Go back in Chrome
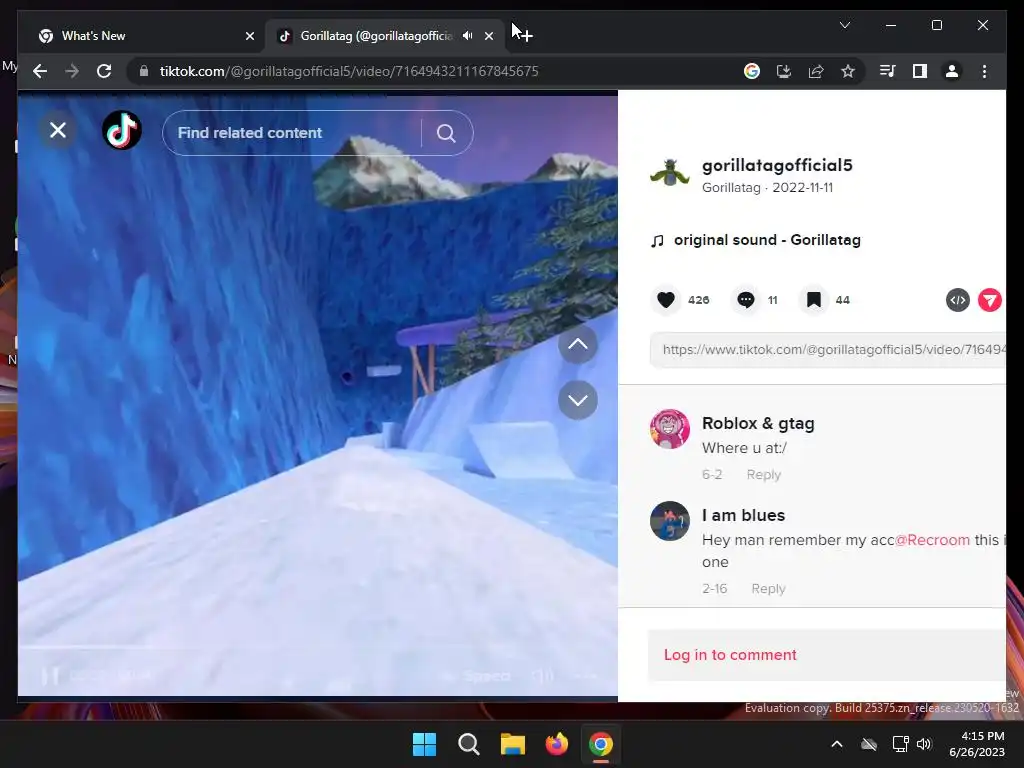Viewport: 1024px width, 768px height. [x=40, y=71]
